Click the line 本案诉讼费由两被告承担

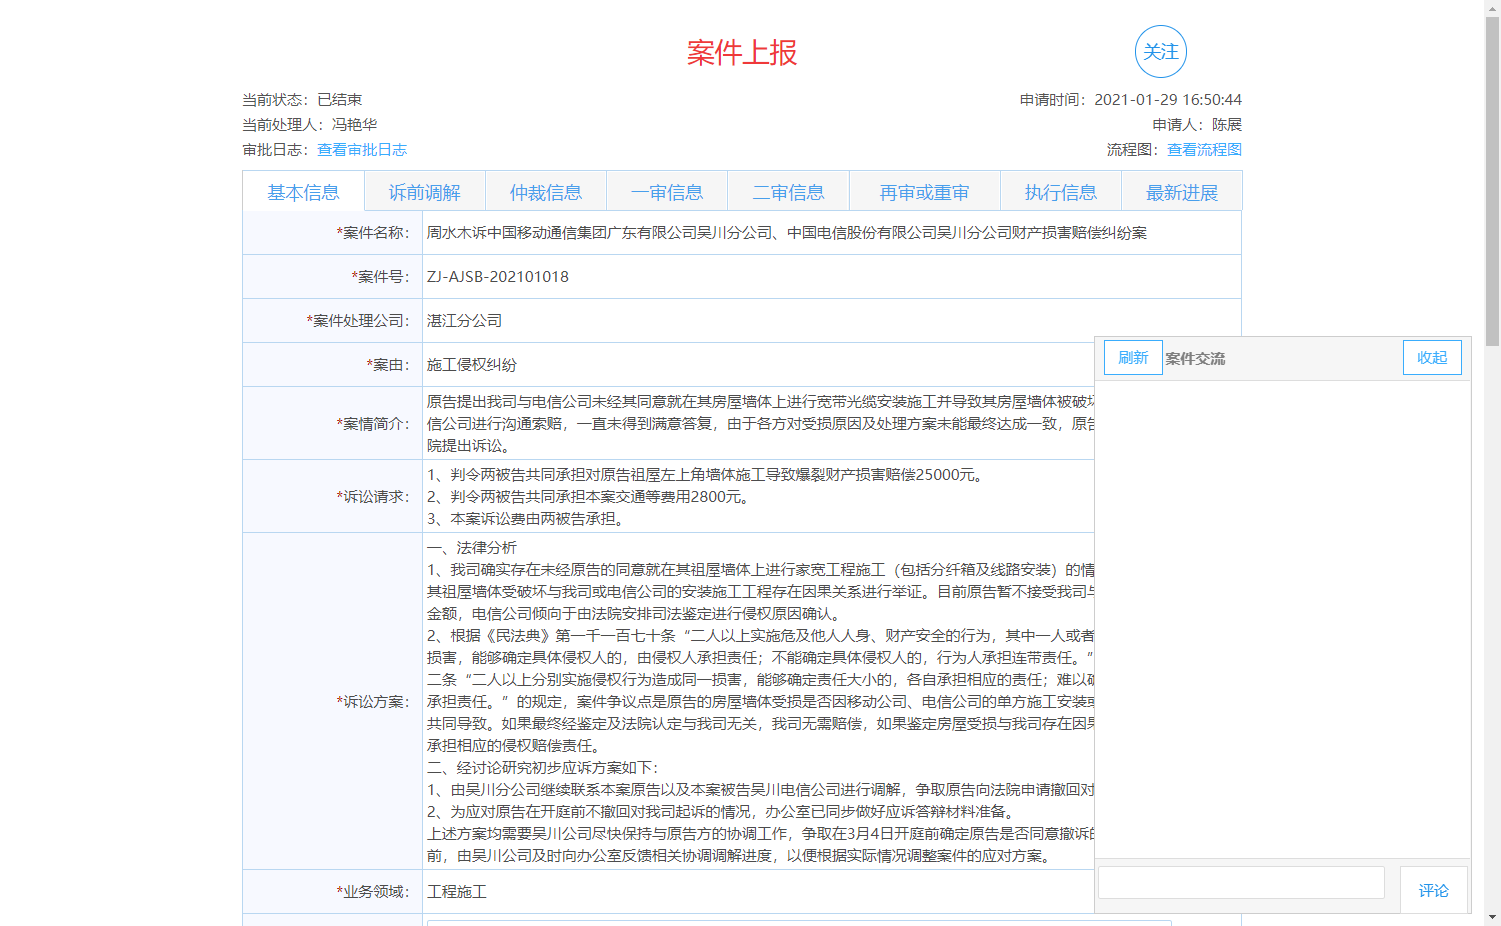pyautogui.click(x=529, y=519)
